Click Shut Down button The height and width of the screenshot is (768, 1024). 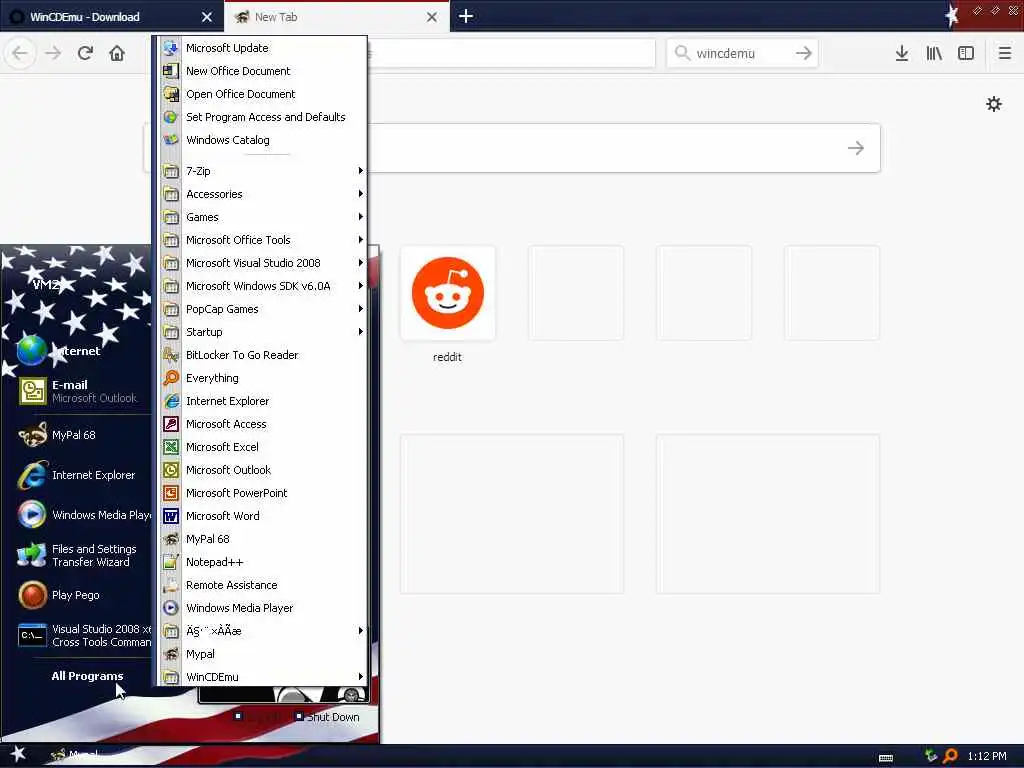pos(327,716)
